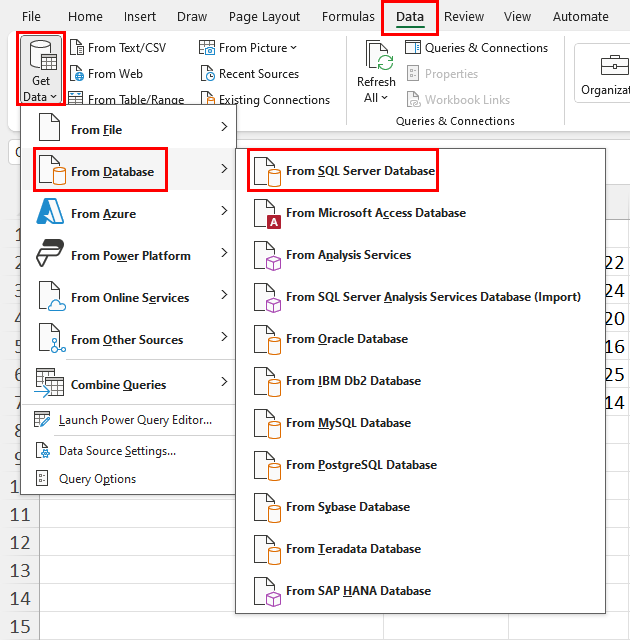Image resolution: width=630 pixels, height=640 pixels.
Task: Expand the From File submenu
Action: (129, 128)
